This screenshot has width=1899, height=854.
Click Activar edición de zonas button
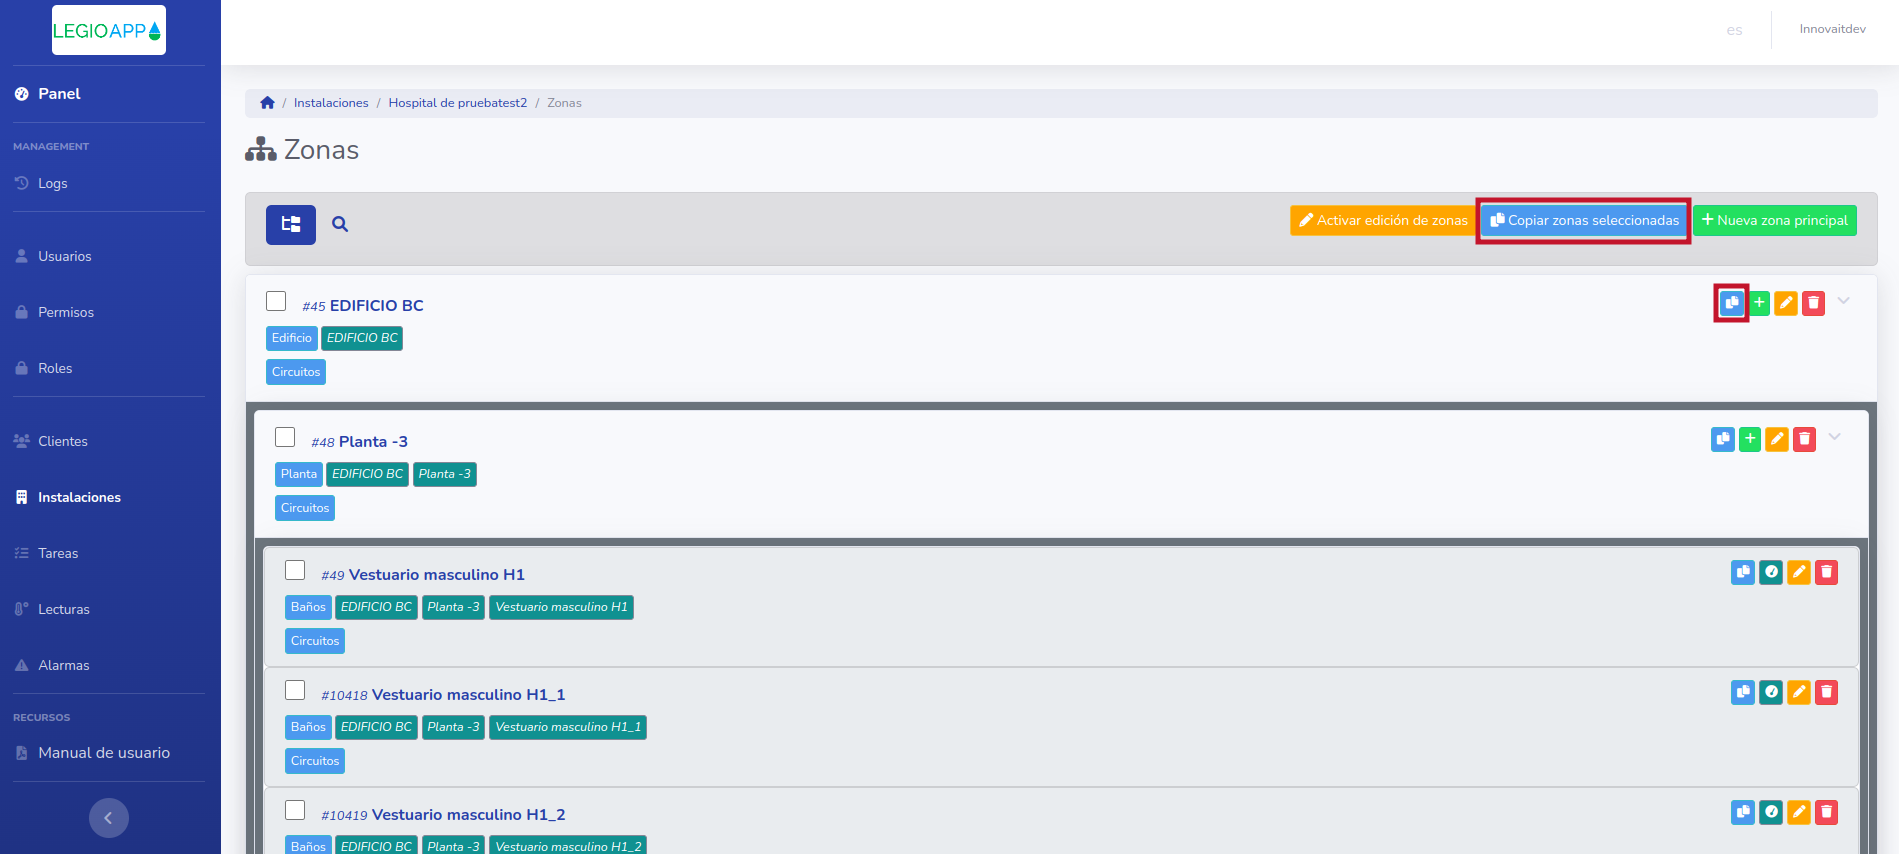tap(1382, 220)
